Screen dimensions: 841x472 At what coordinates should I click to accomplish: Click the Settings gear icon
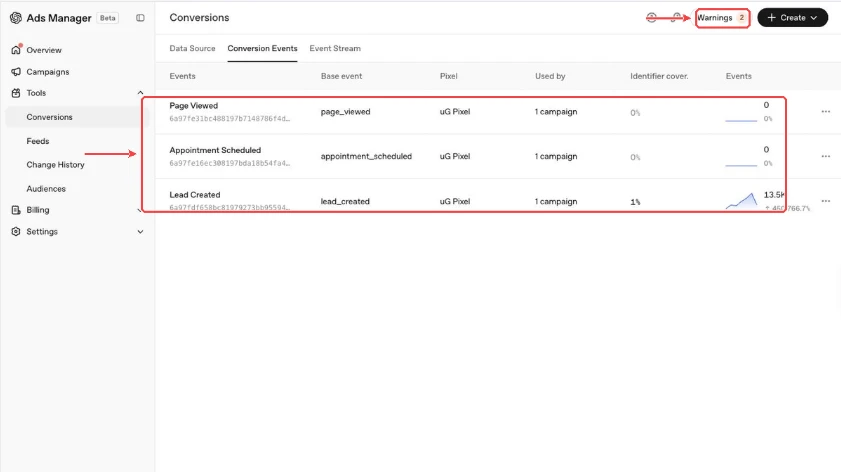16,231
